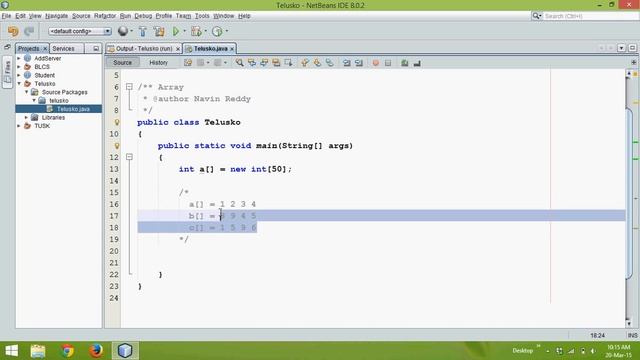This screenshot has height=360, width=640.
Task: Expand the BLCS project node
Action: point(19,67)
